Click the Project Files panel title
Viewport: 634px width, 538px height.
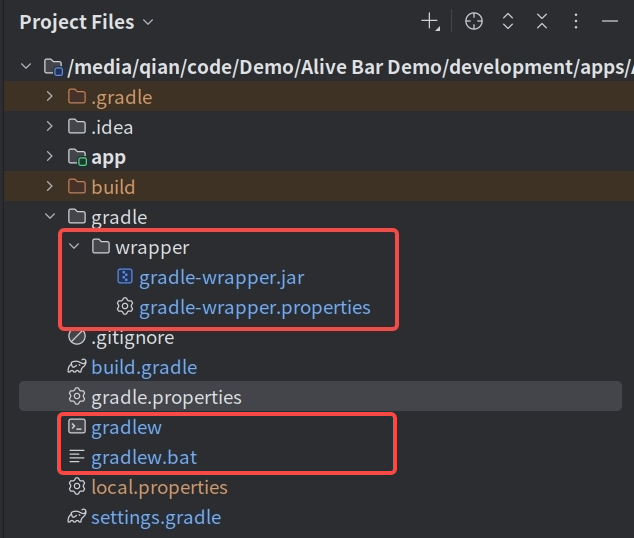tap(77, 22)
